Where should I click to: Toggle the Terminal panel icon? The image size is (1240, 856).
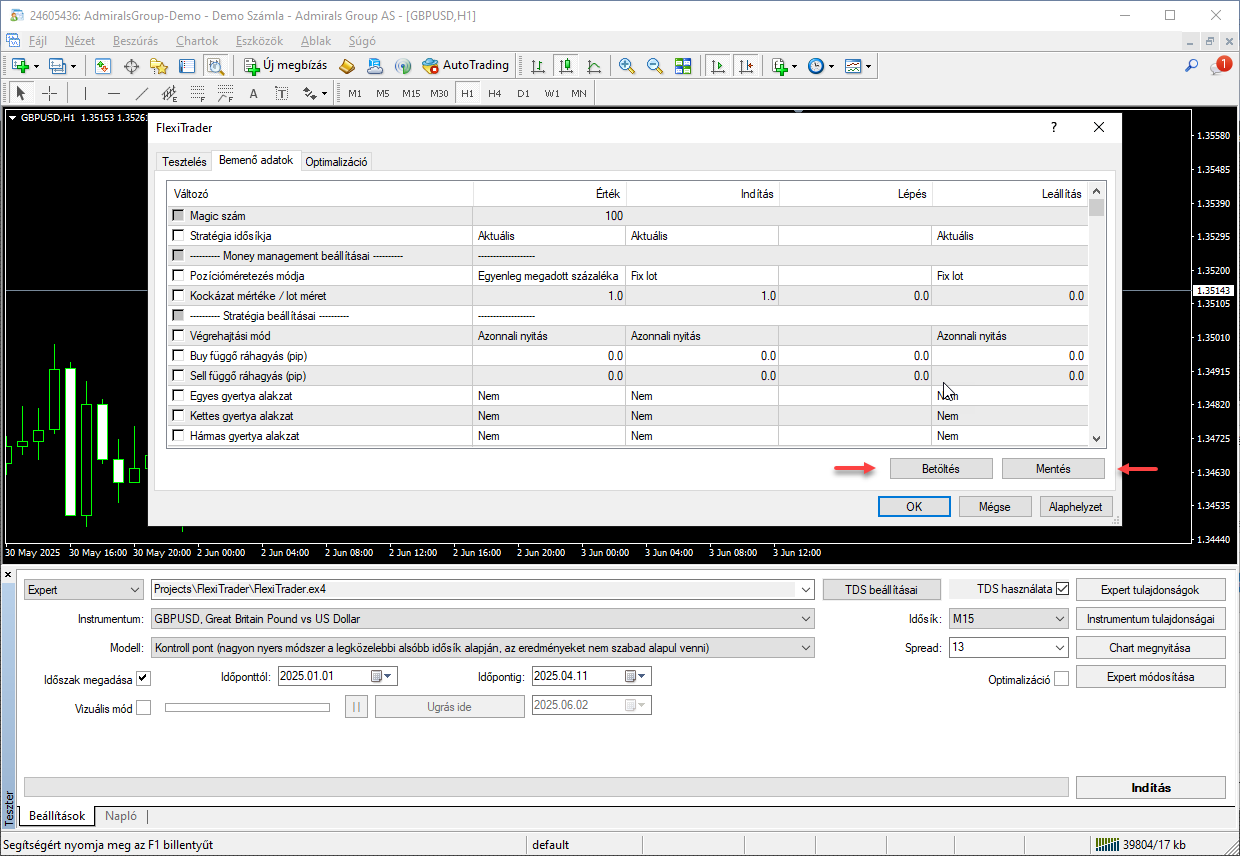click(x=186, y=66)
